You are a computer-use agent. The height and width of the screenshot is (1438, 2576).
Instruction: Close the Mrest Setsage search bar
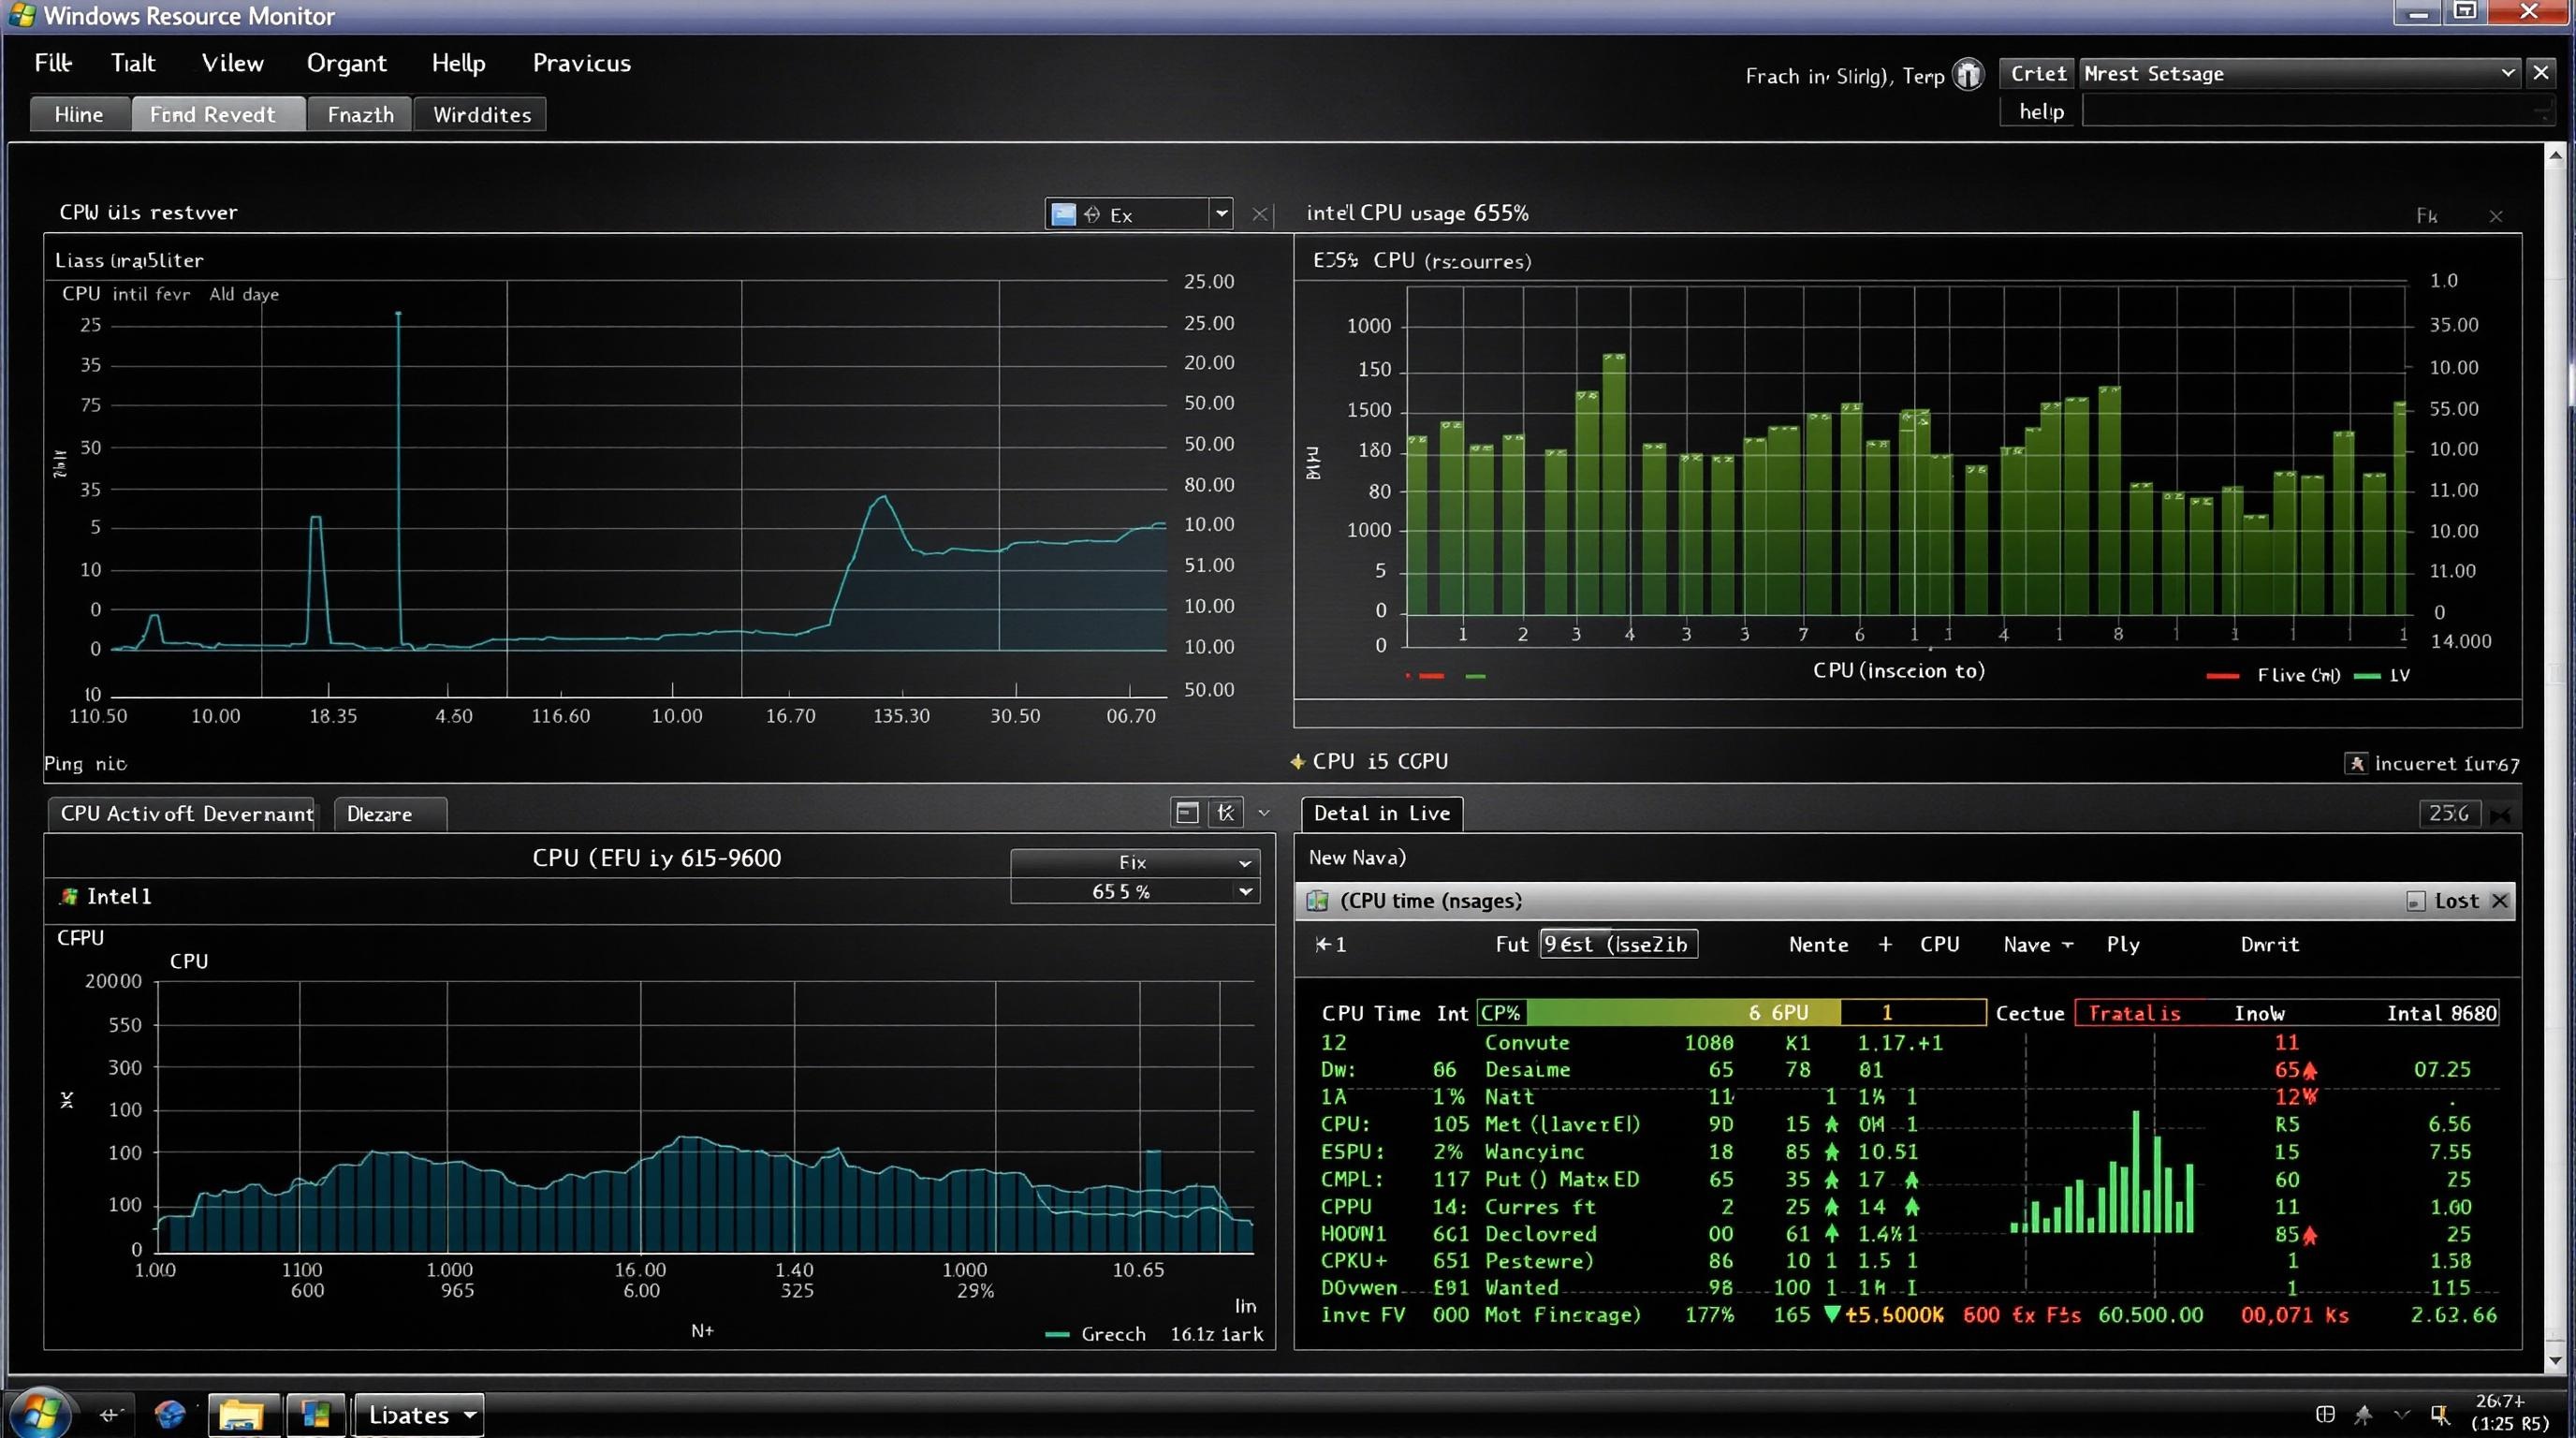click(2540, 72)
